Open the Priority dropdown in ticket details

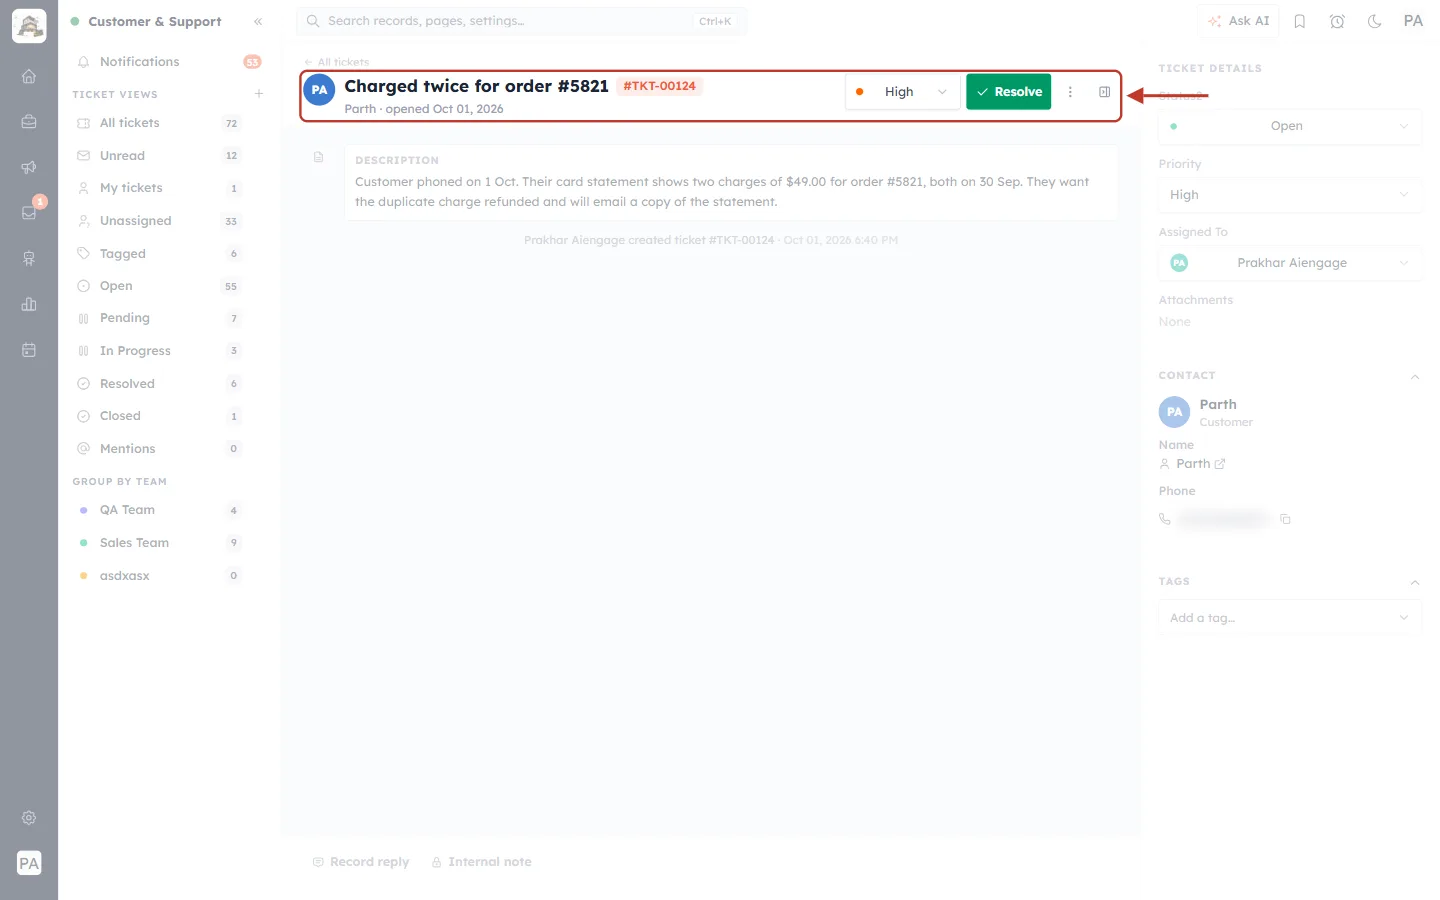(x=1290, y=195)
